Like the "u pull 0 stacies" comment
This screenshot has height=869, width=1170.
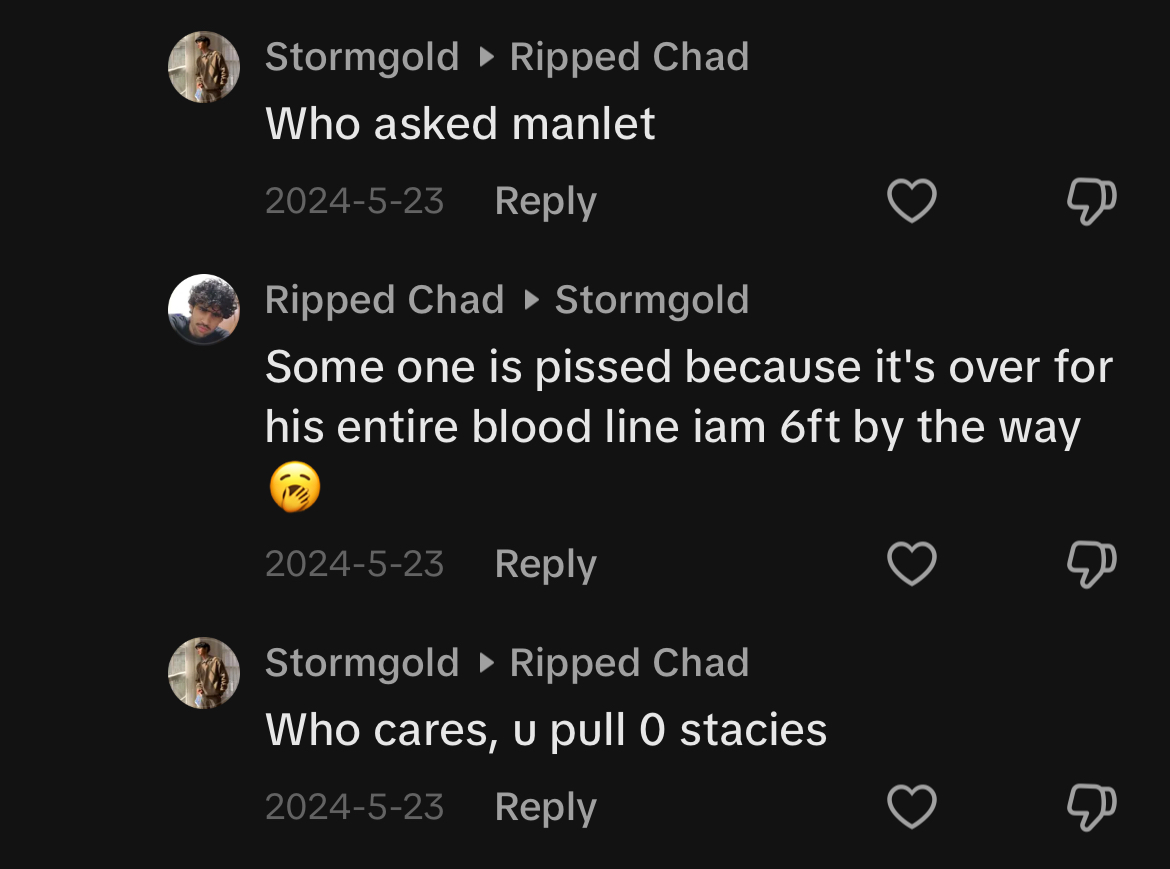[x=912, y=806]
